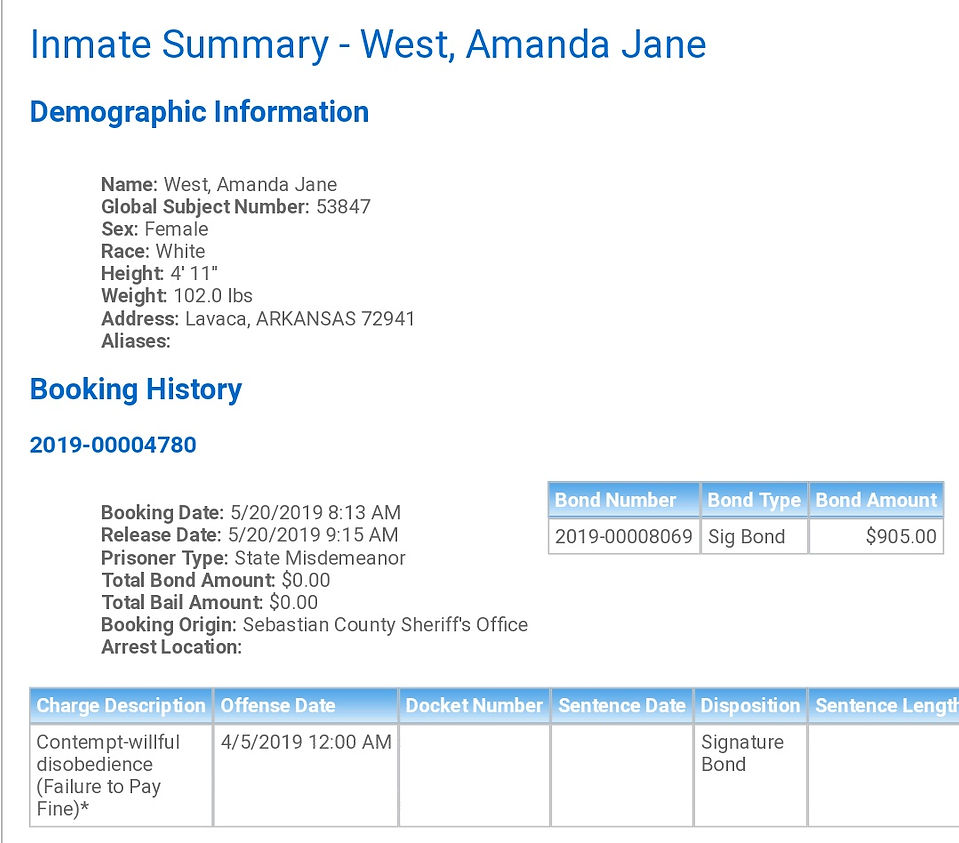Click the Bond Number column header
The image size is (959, 843).
point(624,500)
